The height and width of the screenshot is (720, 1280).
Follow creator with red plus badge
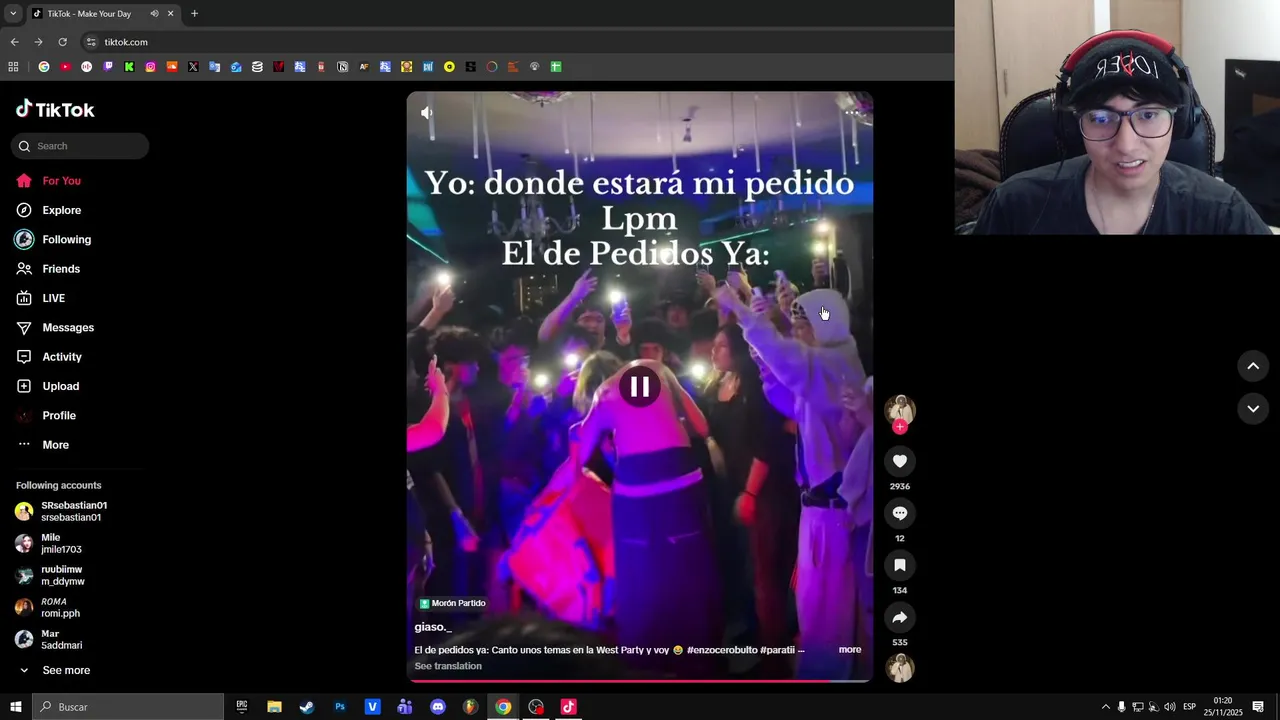[x=900, y=427]
